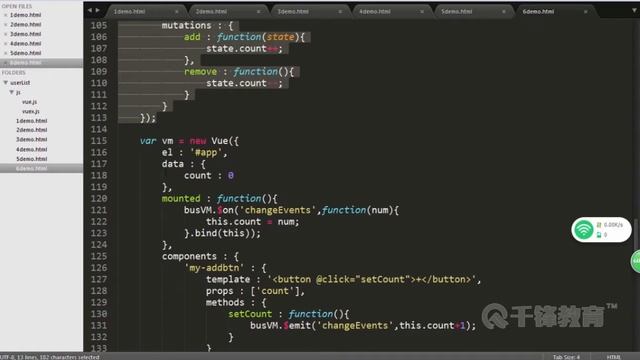Click the vertical scrollbar of the editor

coord(637,233)
